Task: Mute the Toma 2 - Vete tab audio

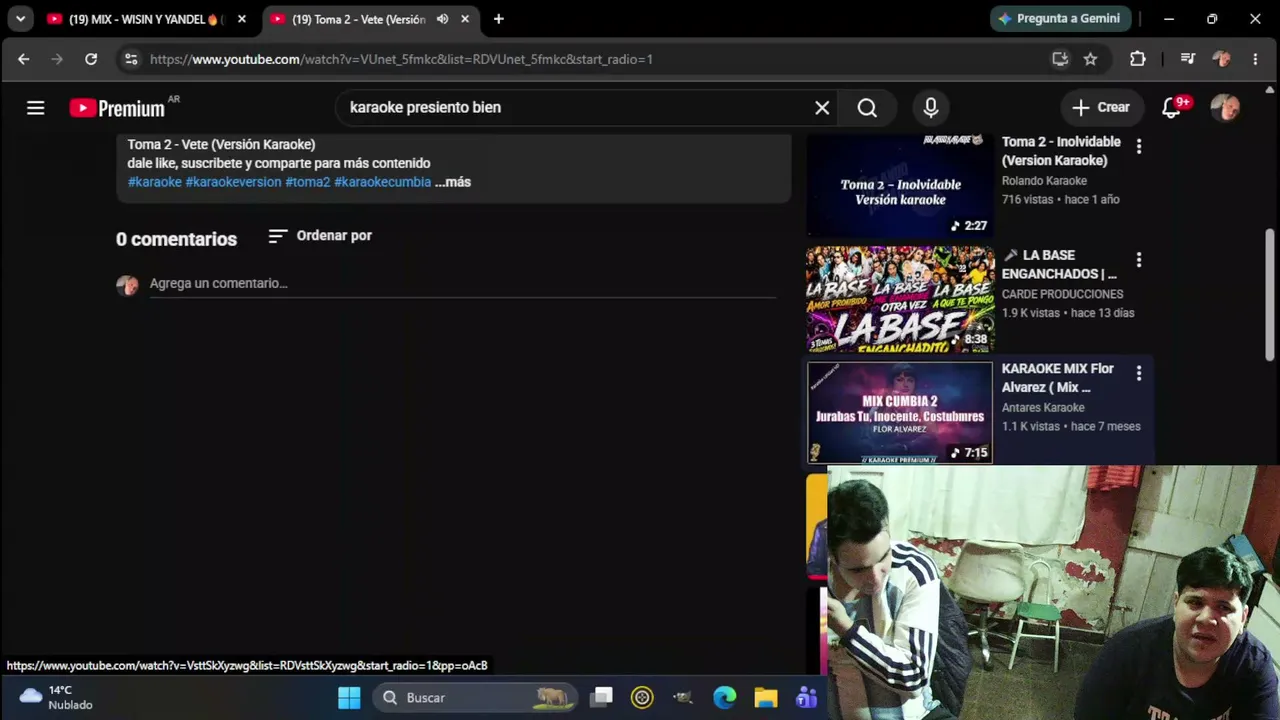Action: [x=442, y=19]
